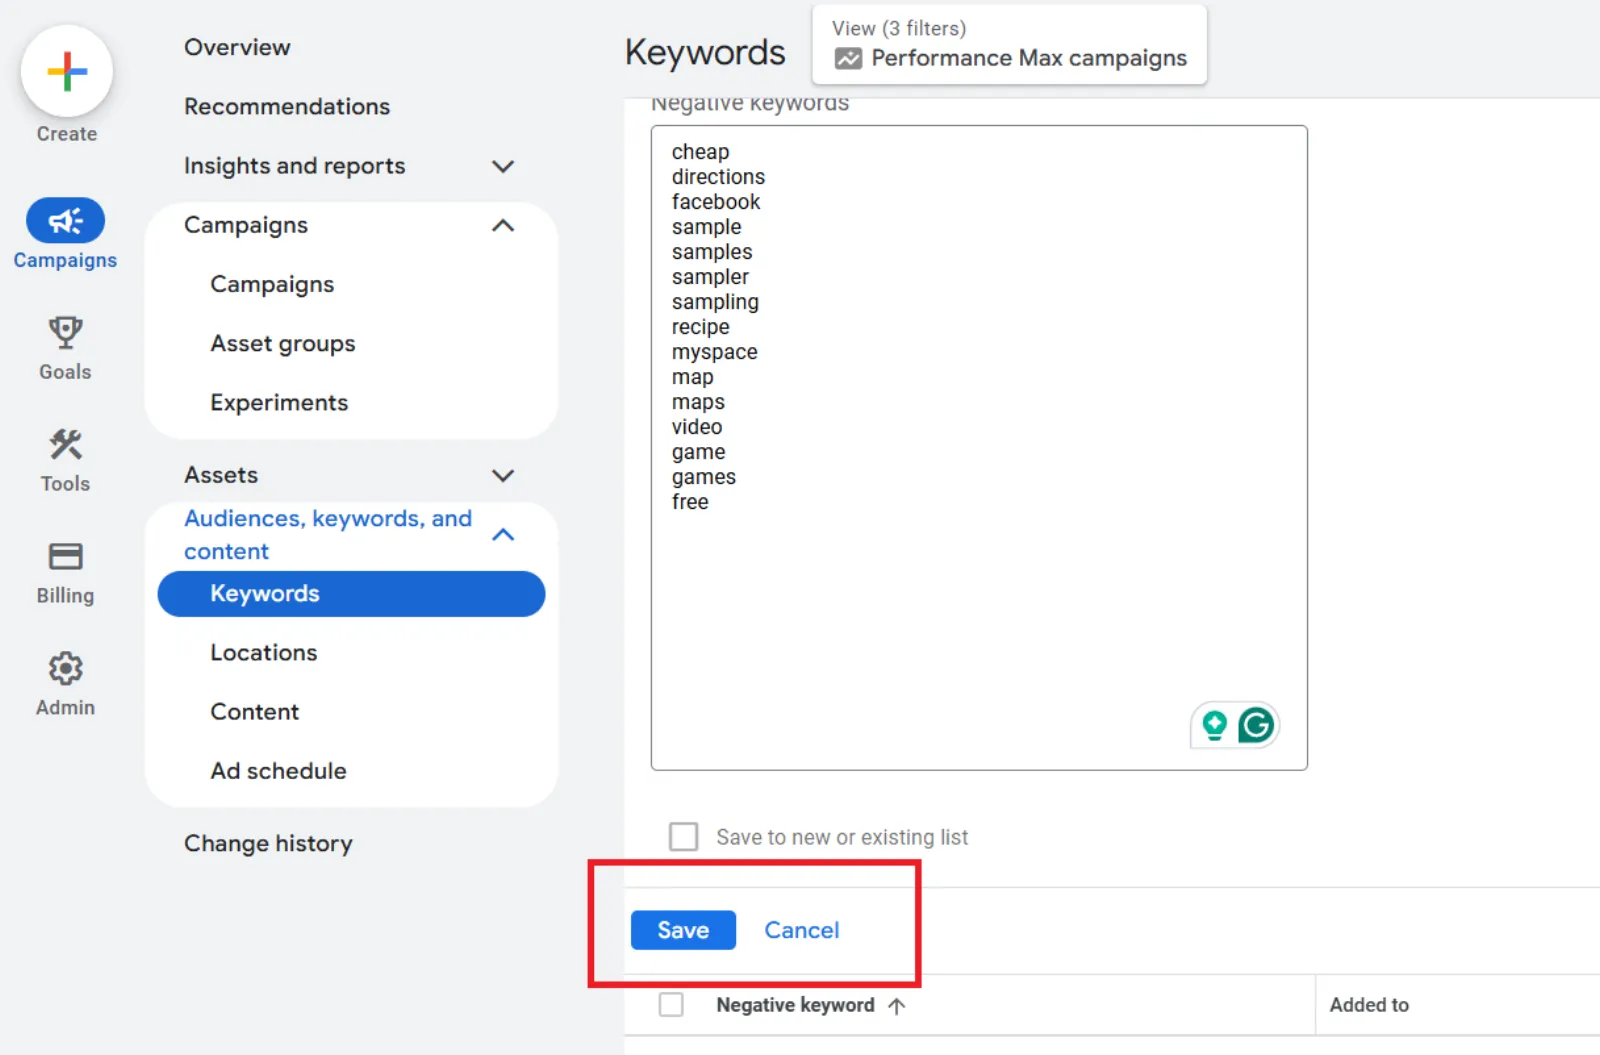Click the blue Save button
This screenshot has width=1600, height=1055.
click(x=683, y=930)
